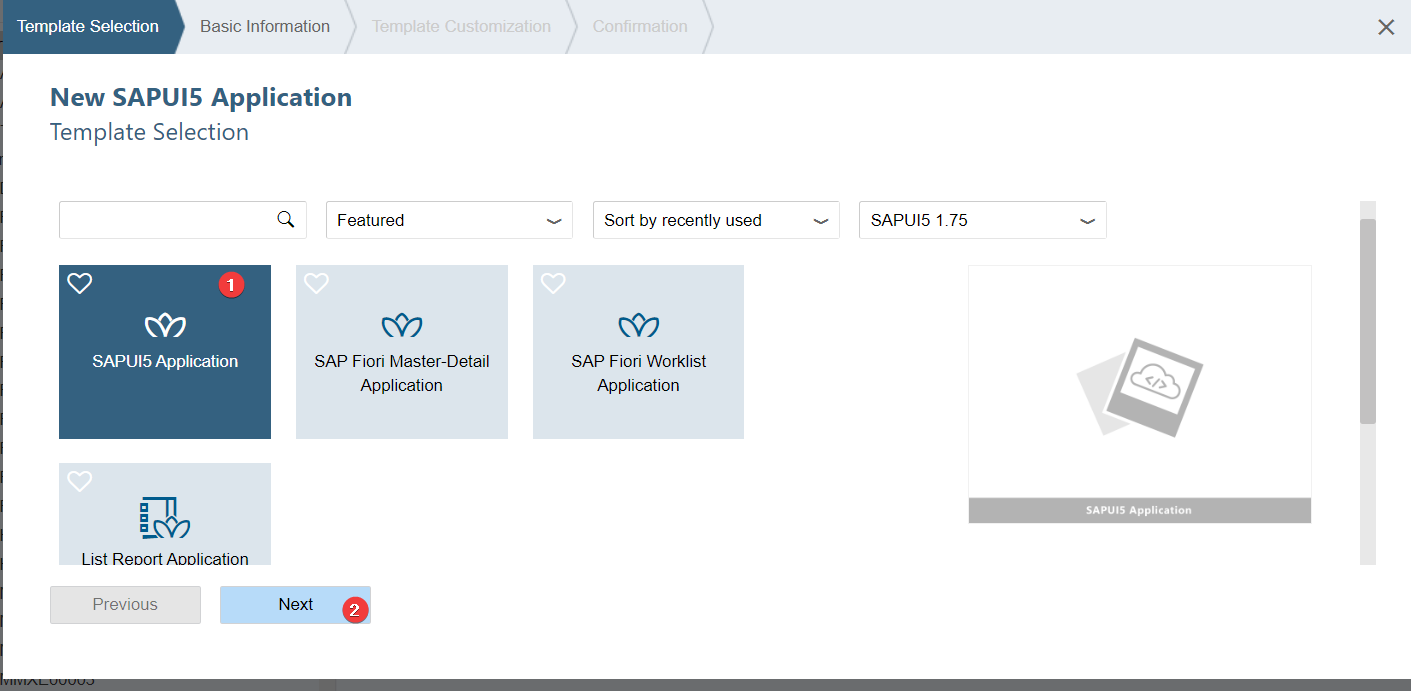Click the Previous button
The image size is (1411, 691).
[x=125, y=605]
